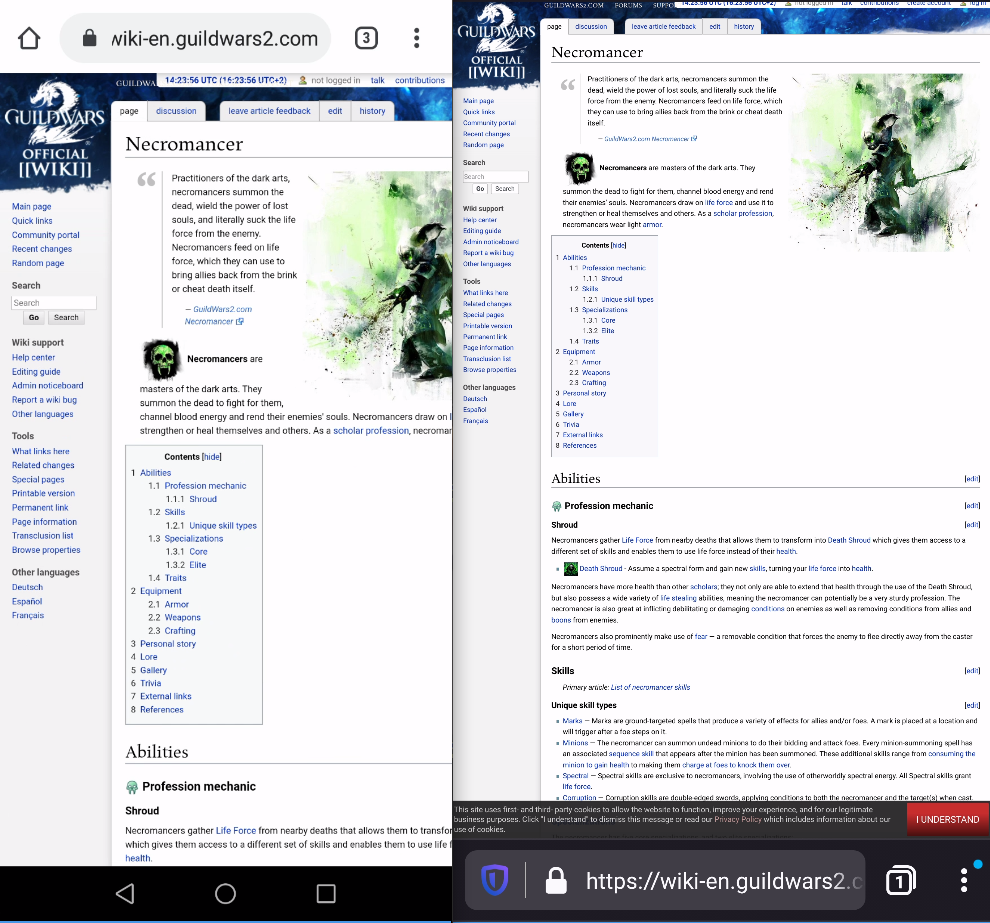Open the Chrome three-dot overflow menu

(416, 36)
